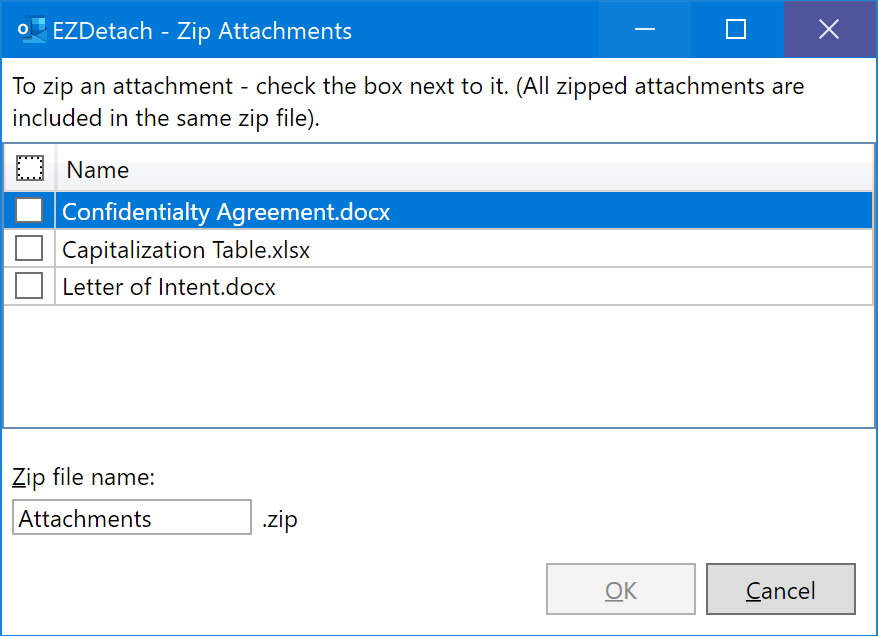Click into the Zip file name field
Viewport: 878px width, 636px height.
pyautogui.click(x=132, y=517)
